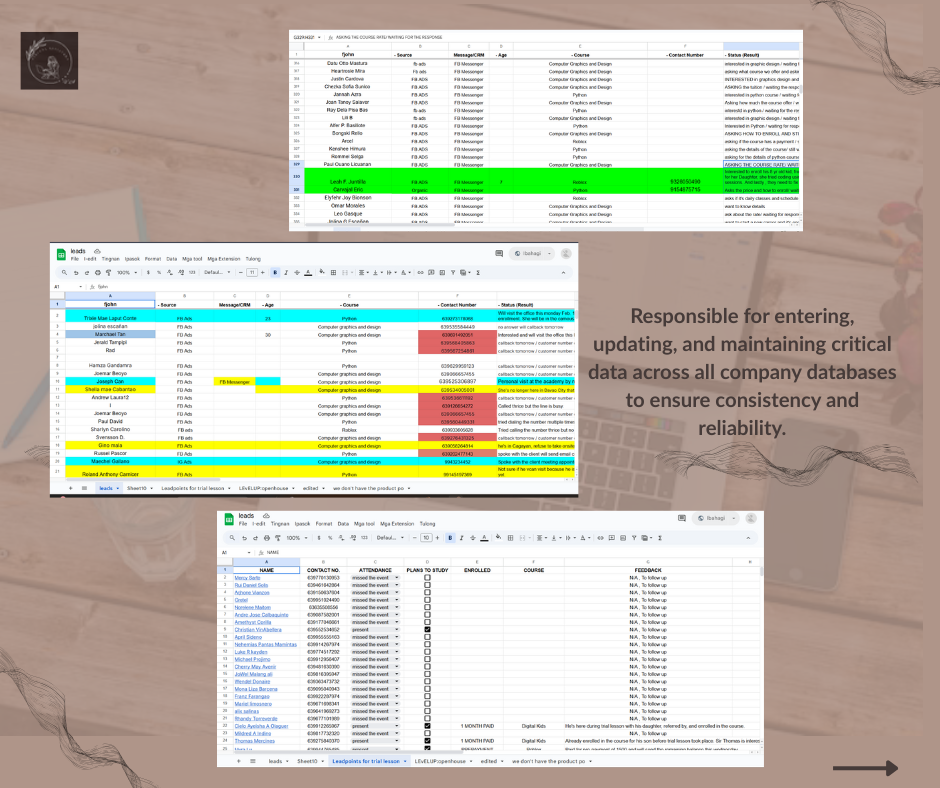Viewport: 940px width, 788px height.
Task: Click Italic icon in middle leads spreadsheet
Action: [x=286, y=272]
